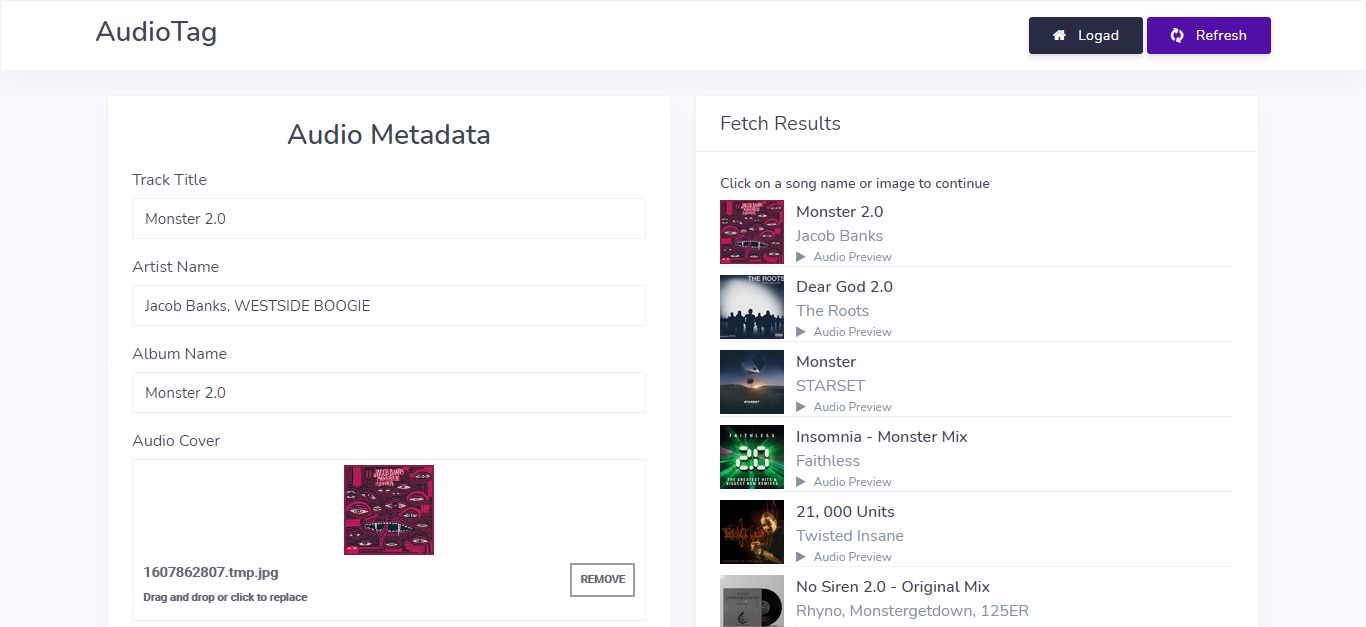The image size is (1366, 627).
Task: Click the refresh arrows icon
Action: tap(1177, 35)
